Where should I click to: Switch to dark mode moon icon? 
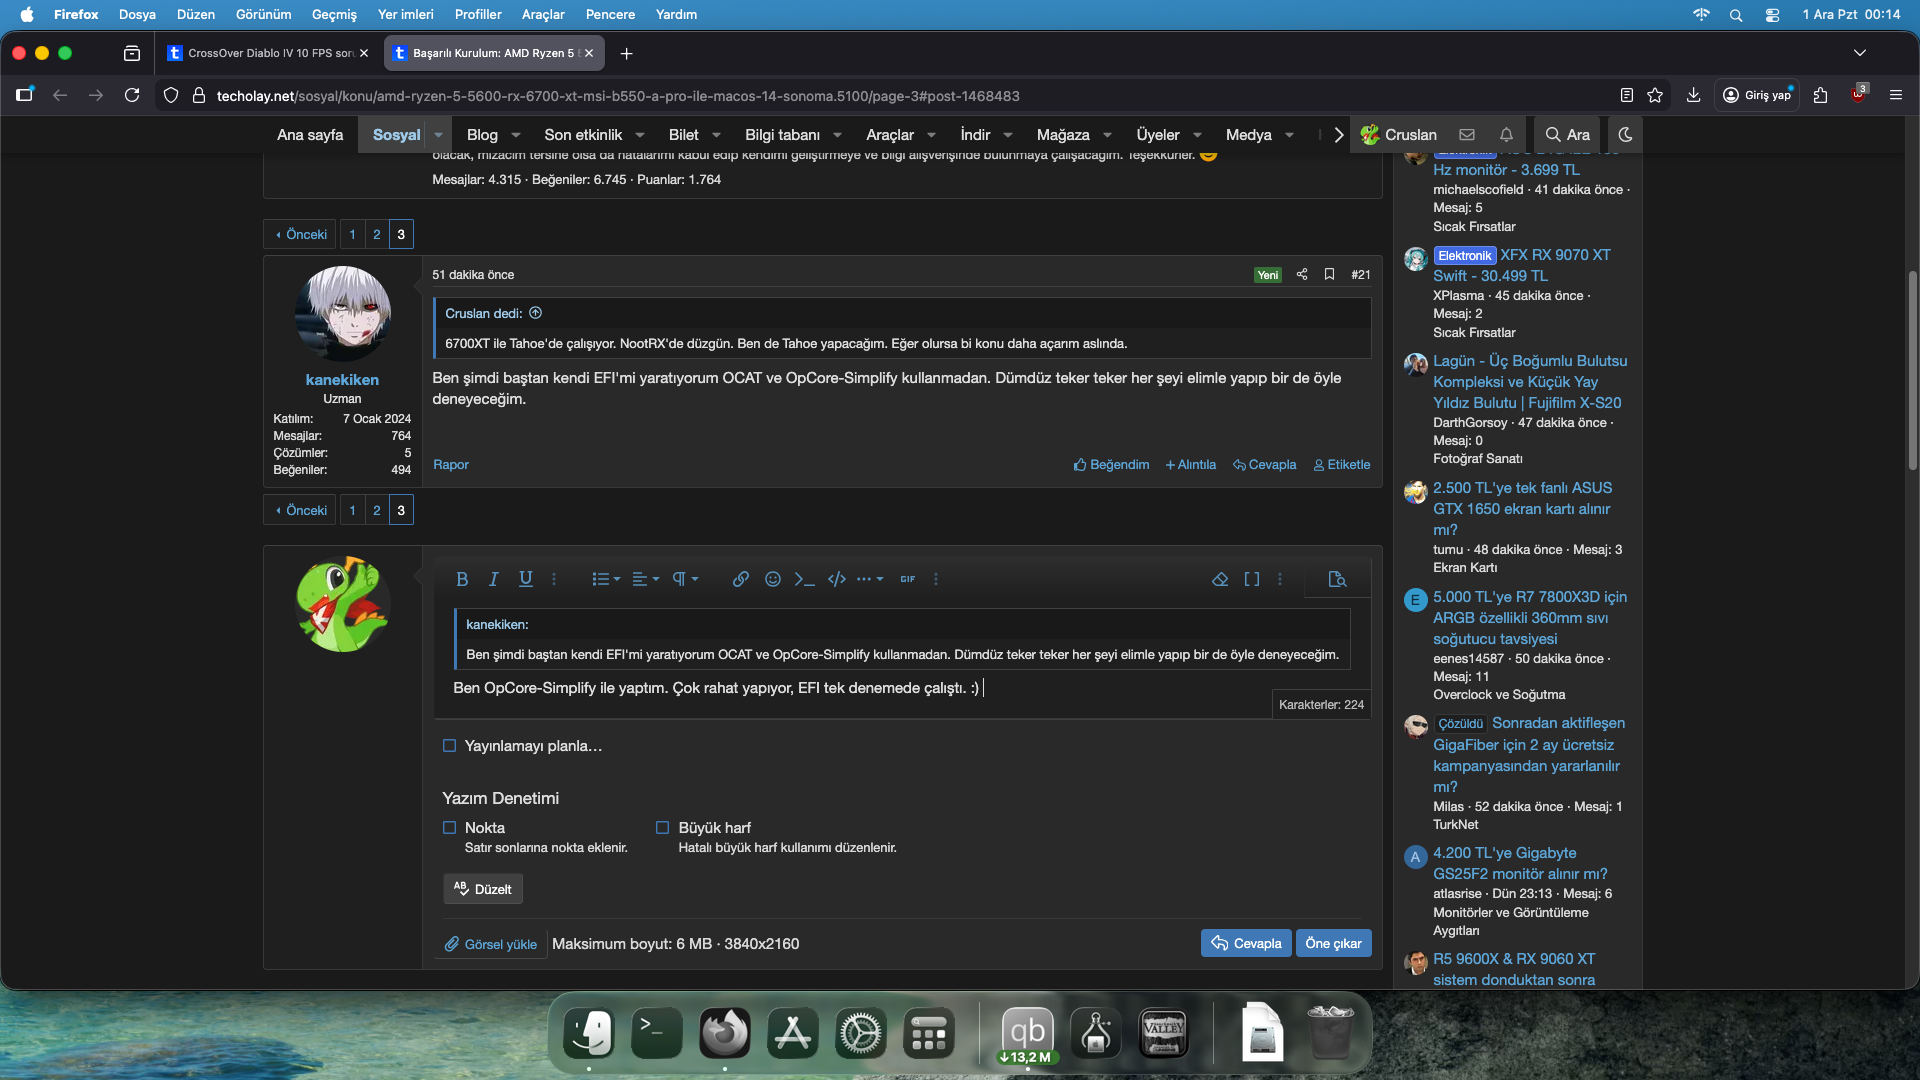(x=1625, y=135)
